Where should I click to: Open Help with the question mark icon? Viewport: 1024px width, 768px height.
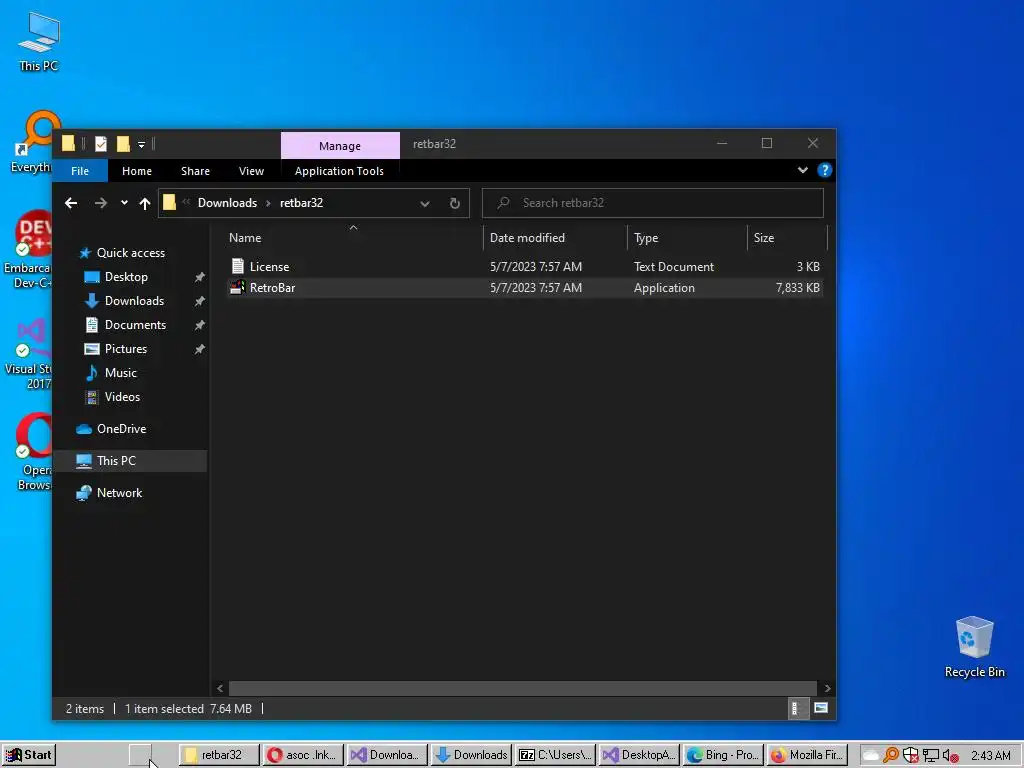click(824, 170)
